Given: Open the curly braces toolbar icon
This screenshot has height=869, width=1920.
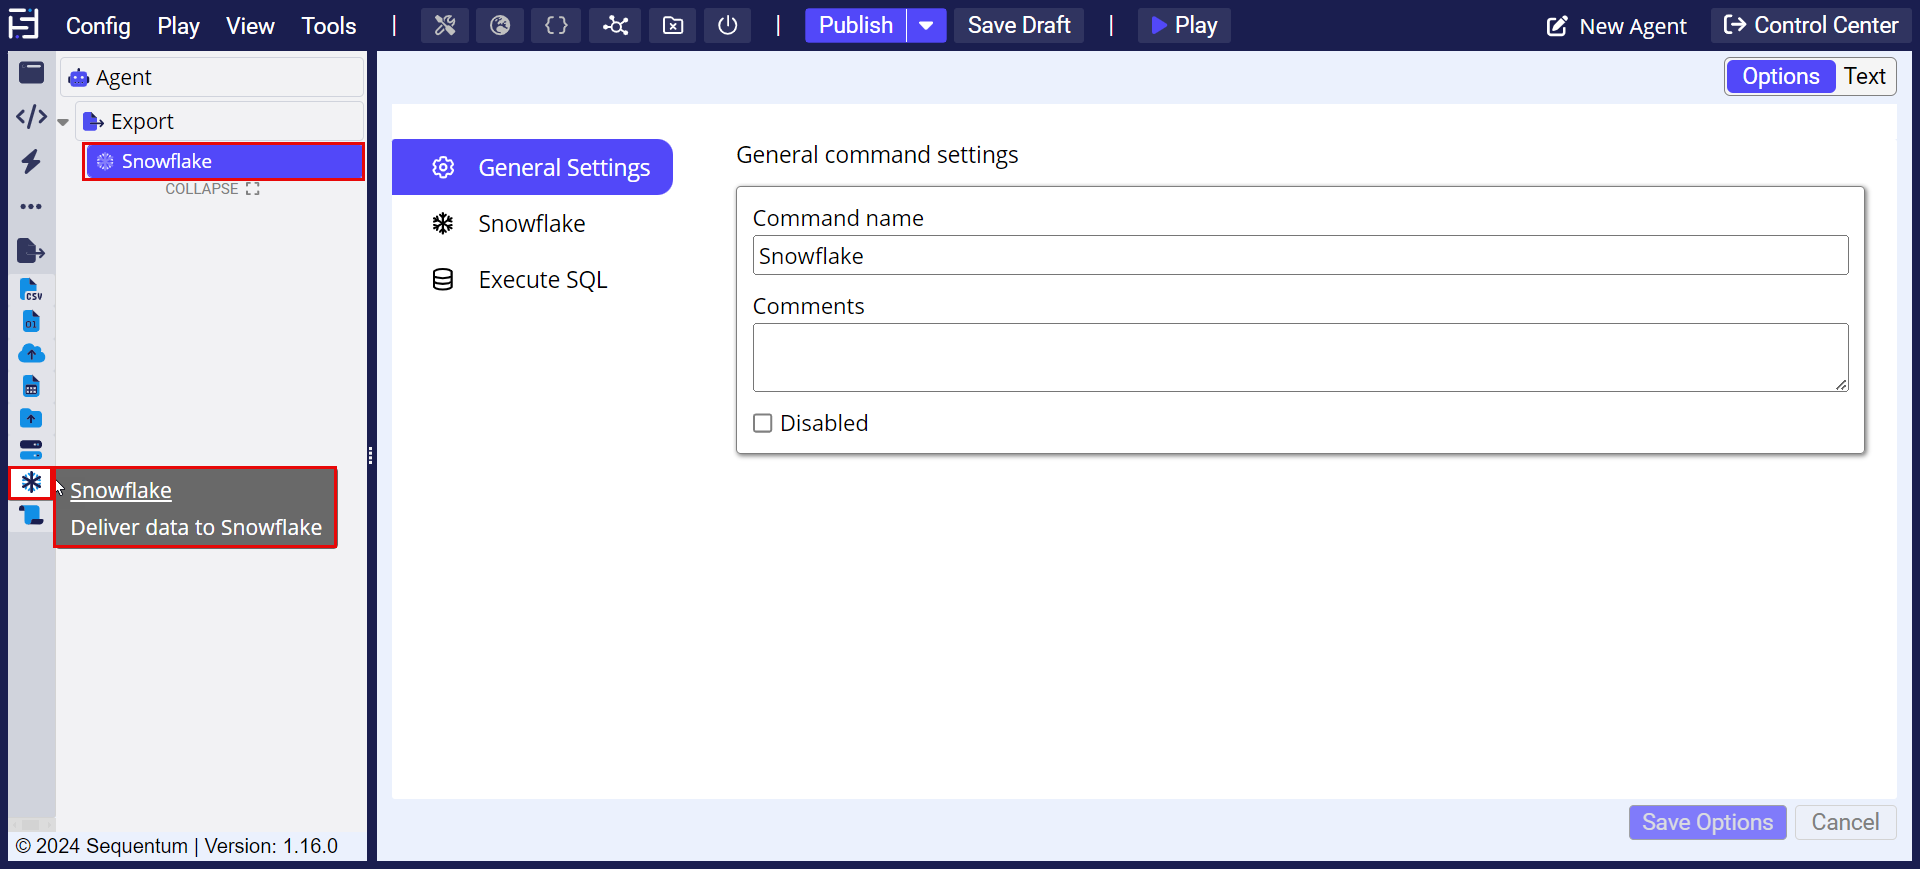Looking at the screenshot, I should (556, 26).
